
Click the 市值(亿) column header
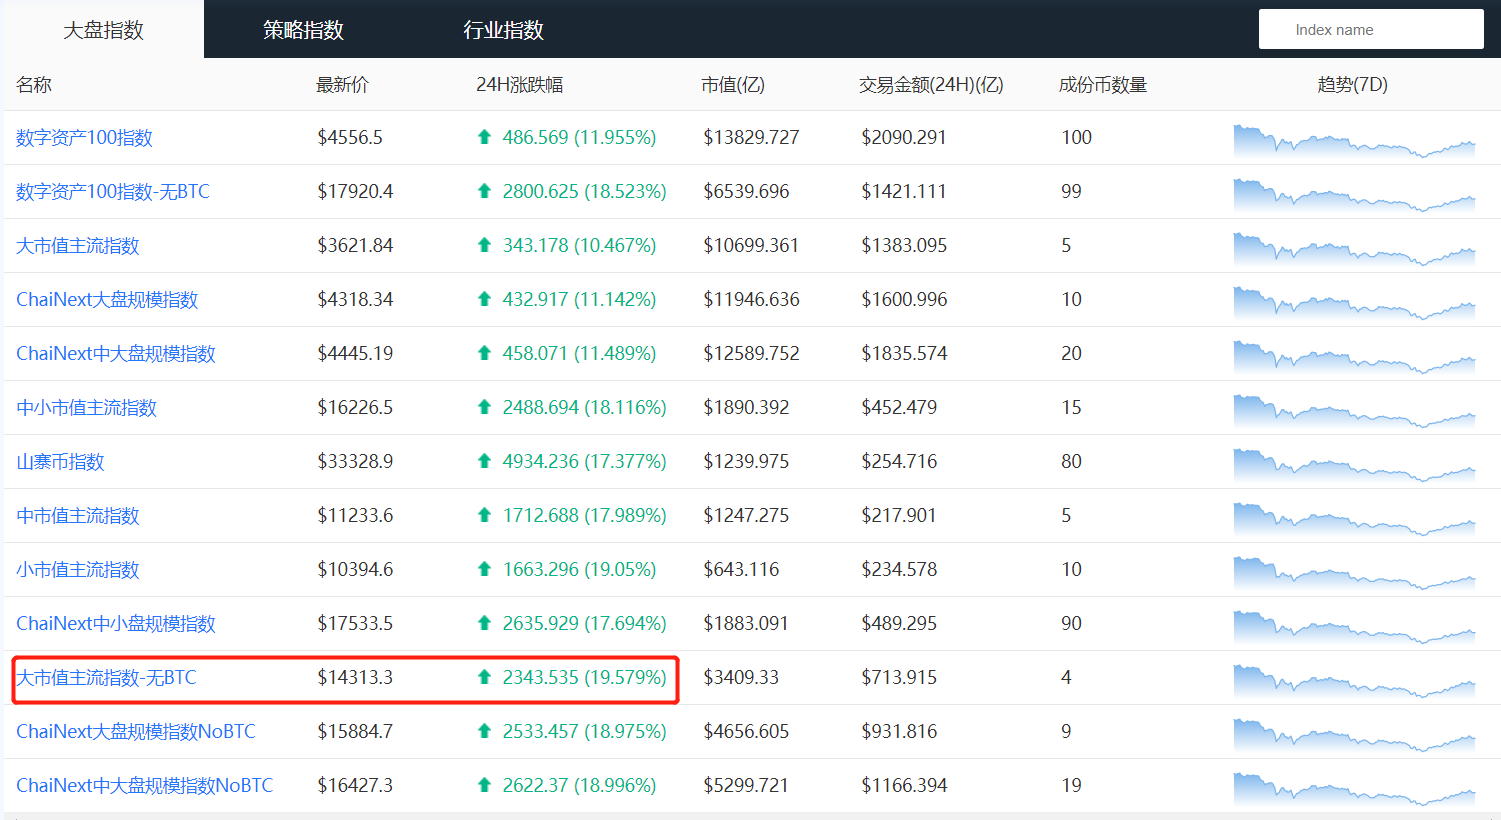(733, 85)
